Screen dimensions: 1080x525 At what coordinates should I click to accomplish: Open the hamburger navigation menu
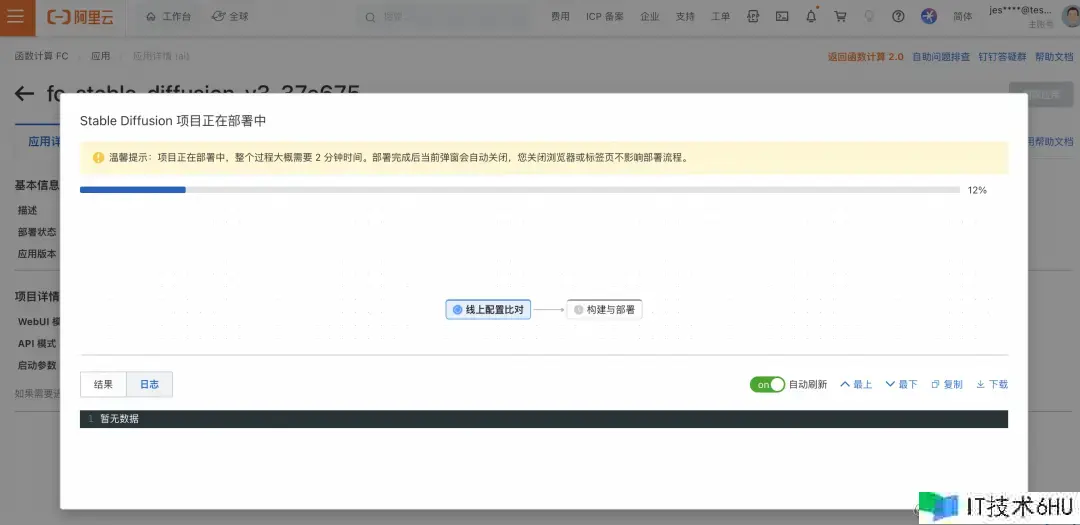pyautogui.click(x=15, y=17)
